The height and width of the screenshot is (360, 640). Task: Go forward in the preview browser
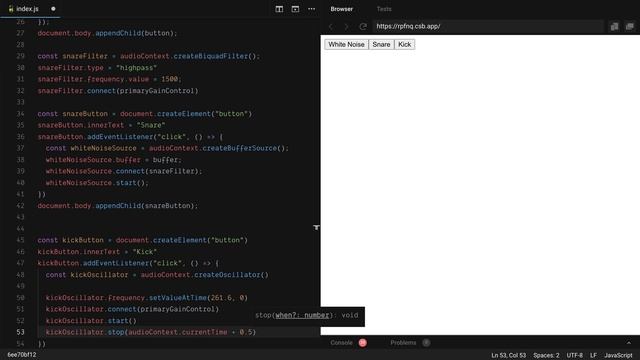(x=347, y=27)
